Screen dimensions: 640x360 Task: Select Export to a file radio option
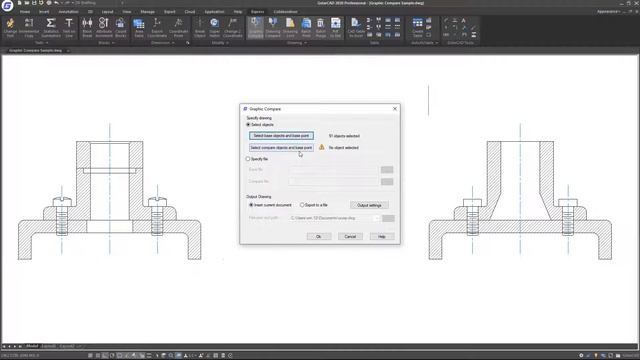point(314,205)
